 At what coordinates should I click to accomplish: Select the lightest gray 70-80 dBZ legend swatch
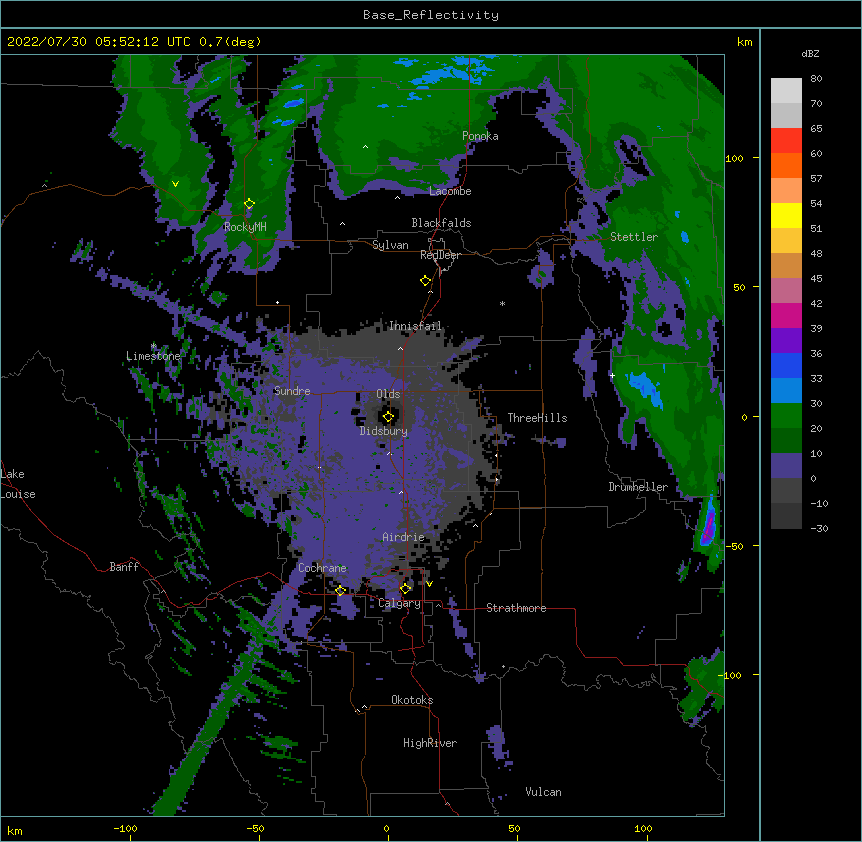click(786, 91)
